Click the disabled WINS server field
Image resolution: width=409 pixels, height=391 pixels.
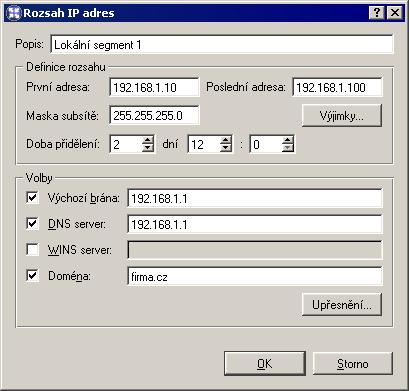[x=255, y=250]
